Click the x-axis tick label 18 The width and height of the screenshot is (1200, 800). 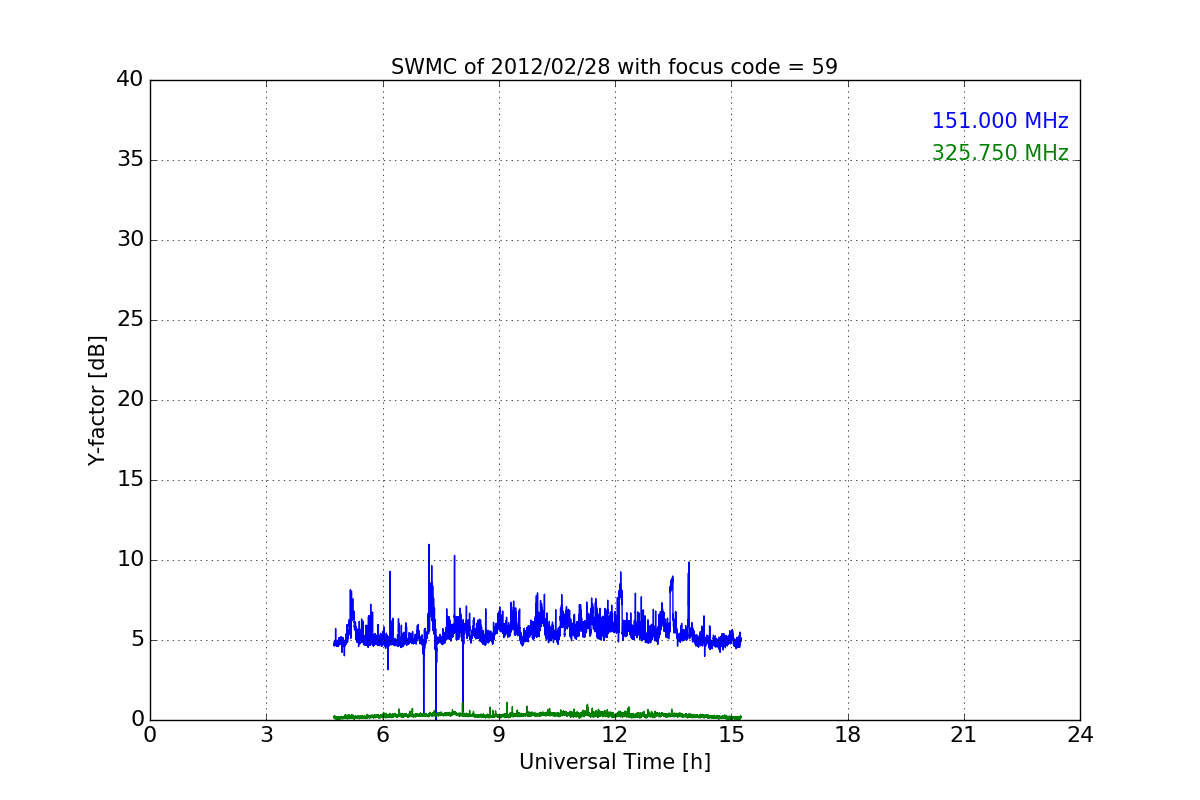848,735
